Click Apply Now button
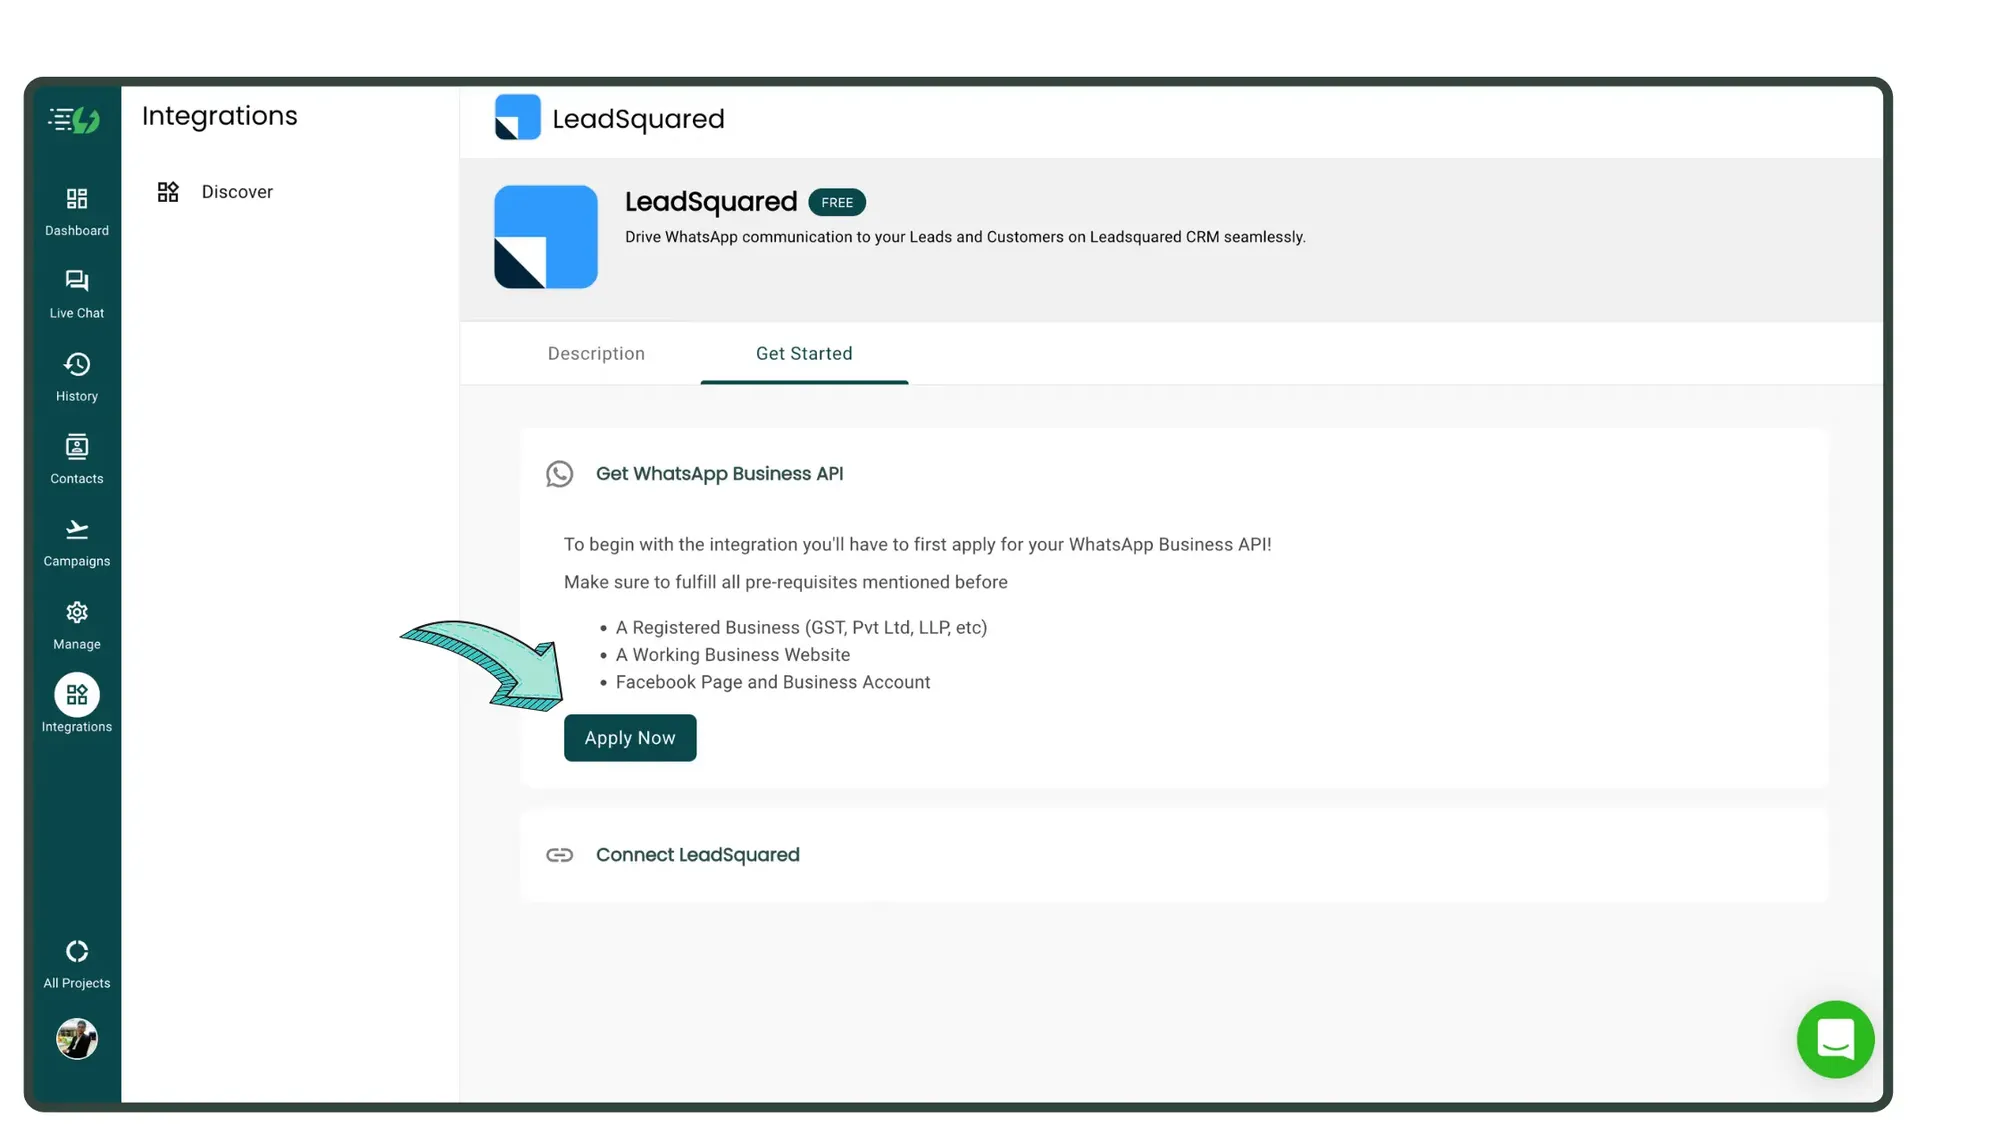The image size is (2000, 1125). point(630,738)
